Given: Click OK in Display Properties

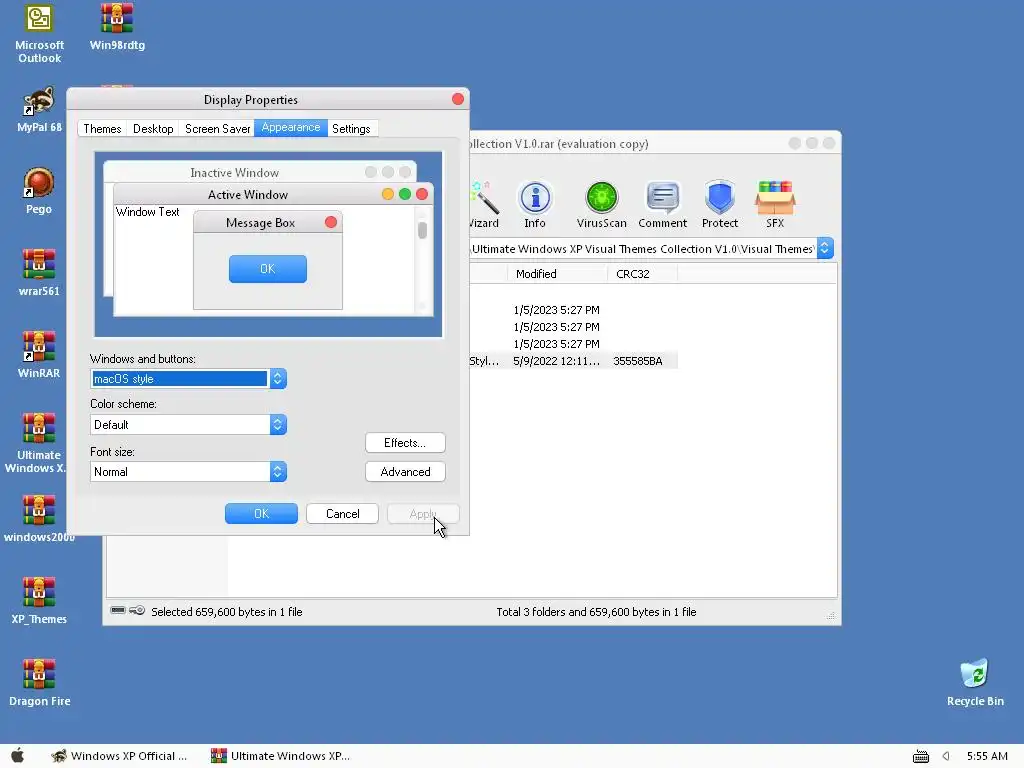Looking at the screenshot, I should (261, 514).
